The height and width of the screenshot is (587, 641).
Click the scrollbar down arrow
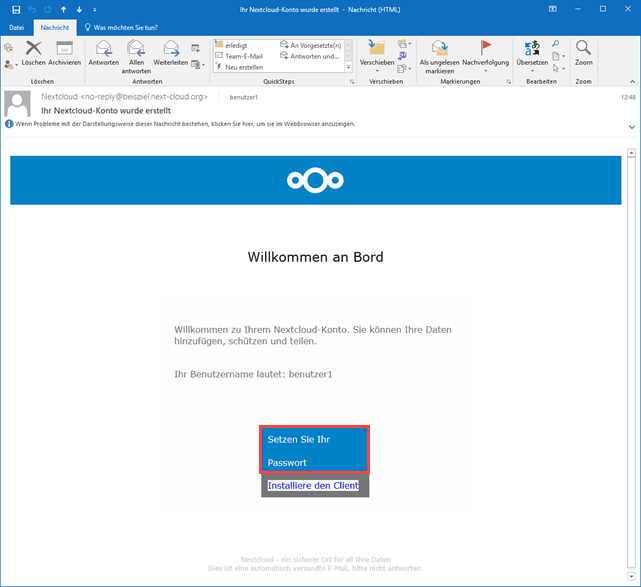point(631,576)
